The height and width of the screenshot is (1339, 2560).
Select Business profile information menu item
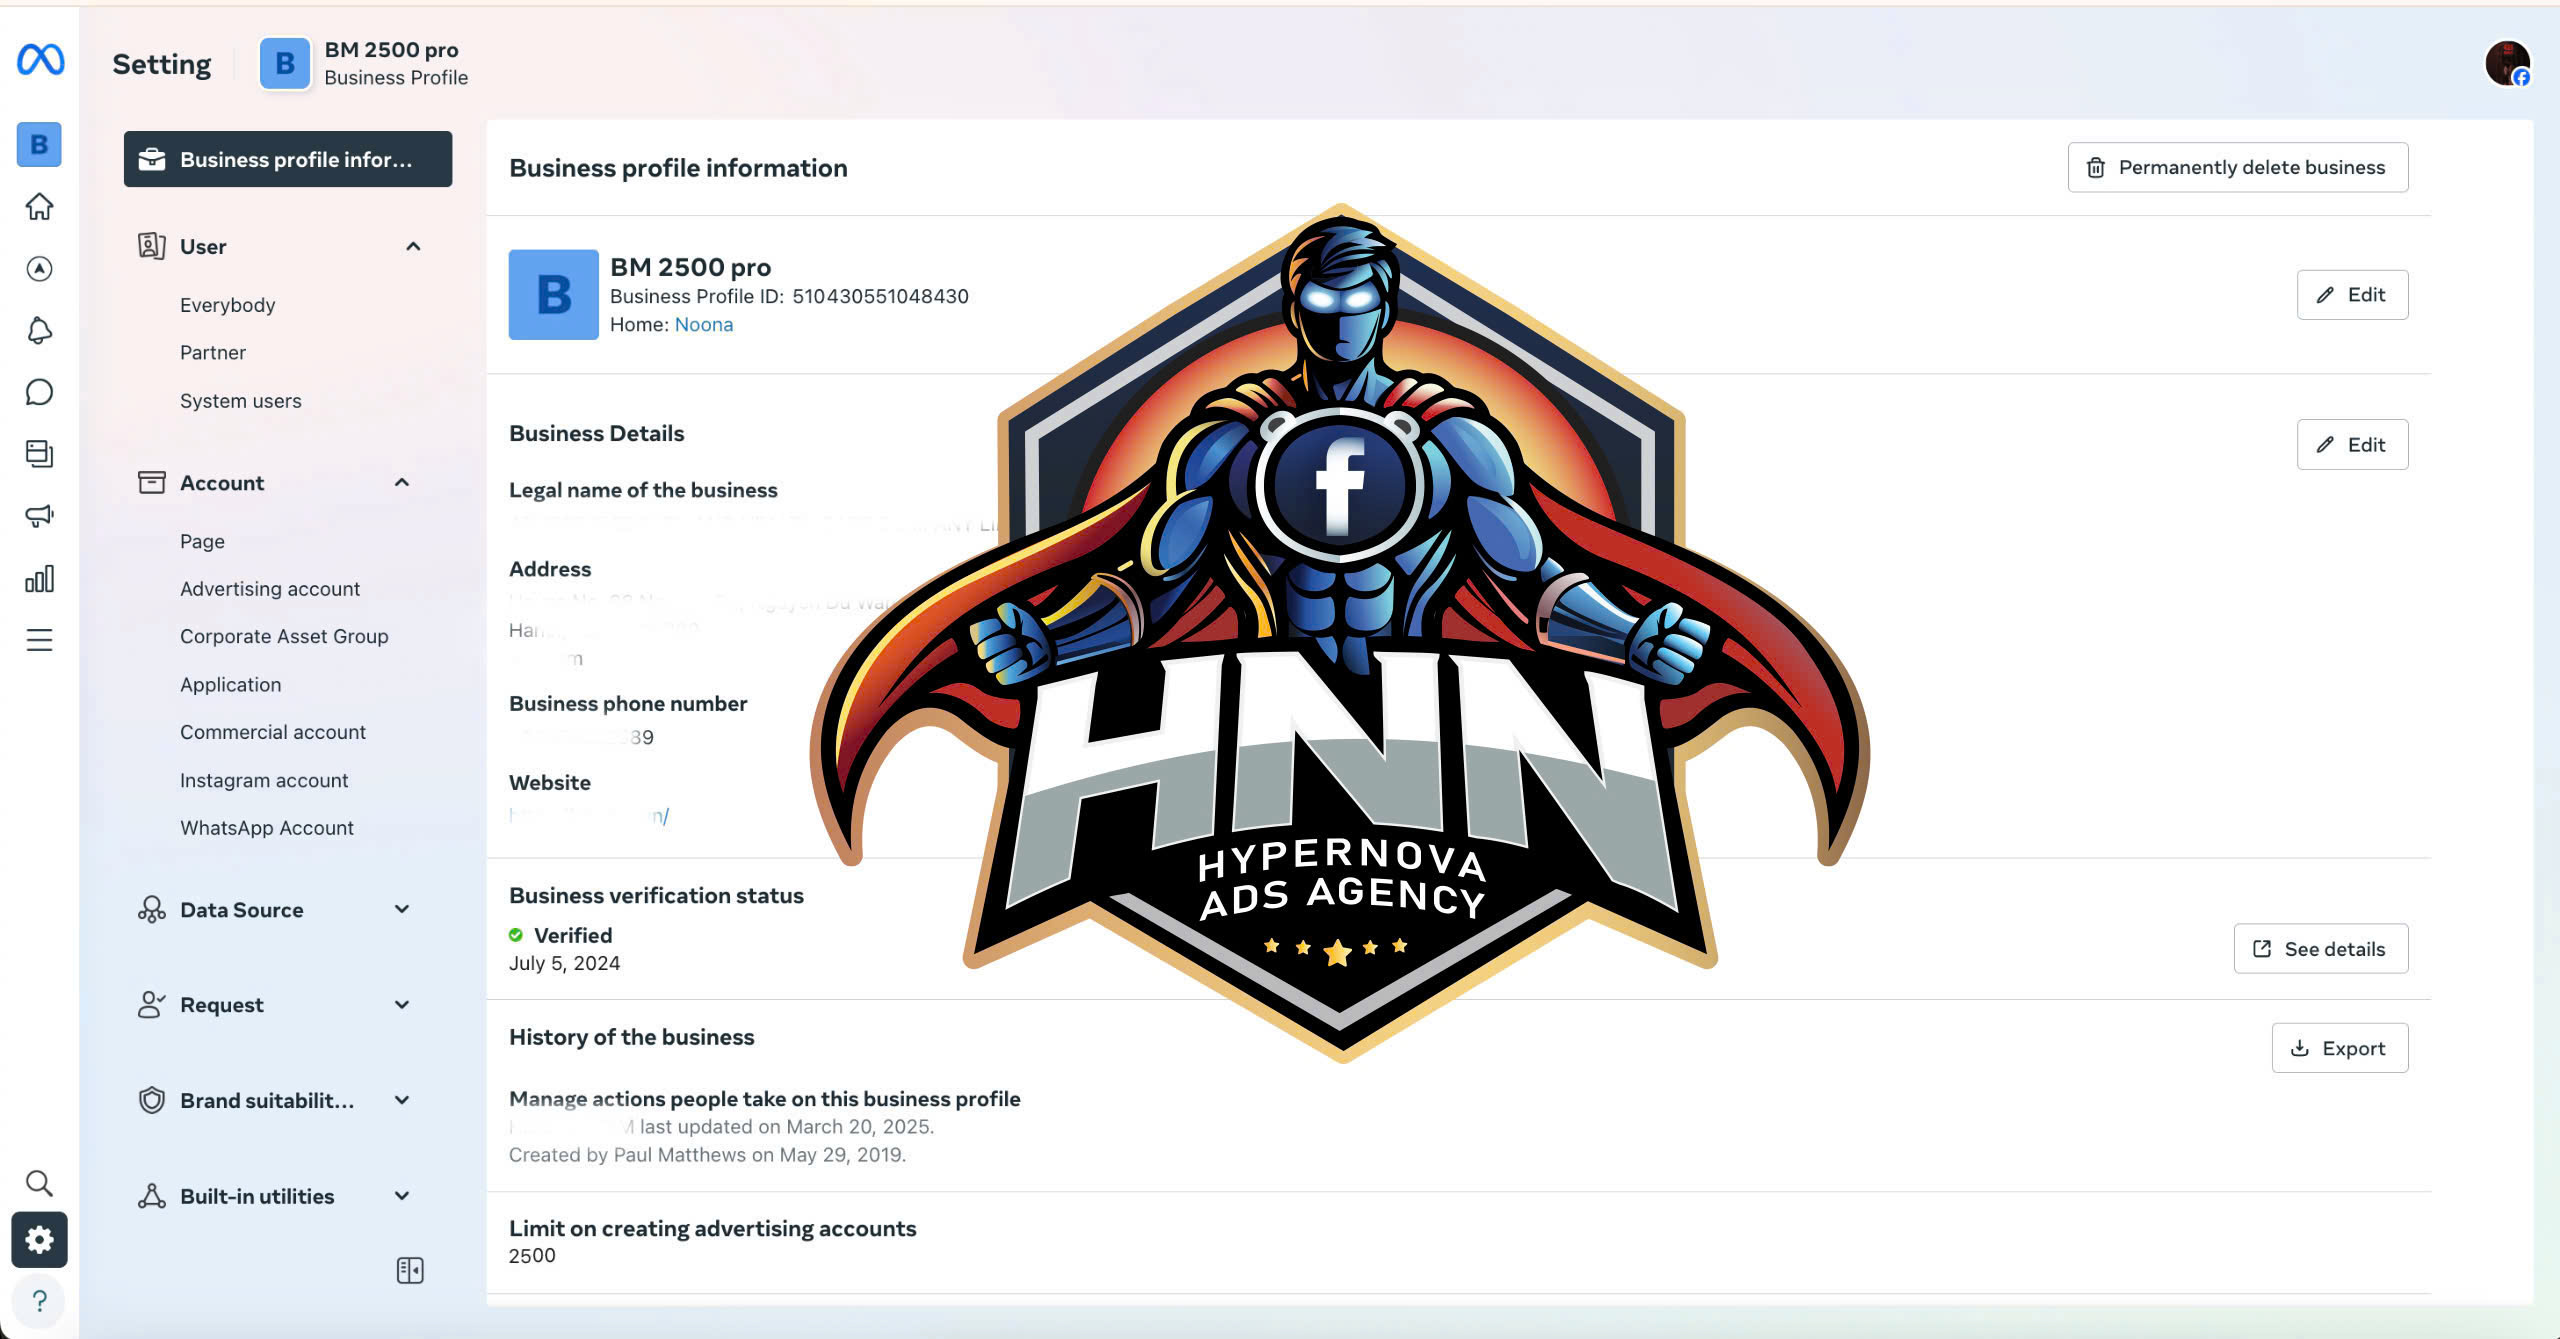(288, 160)
